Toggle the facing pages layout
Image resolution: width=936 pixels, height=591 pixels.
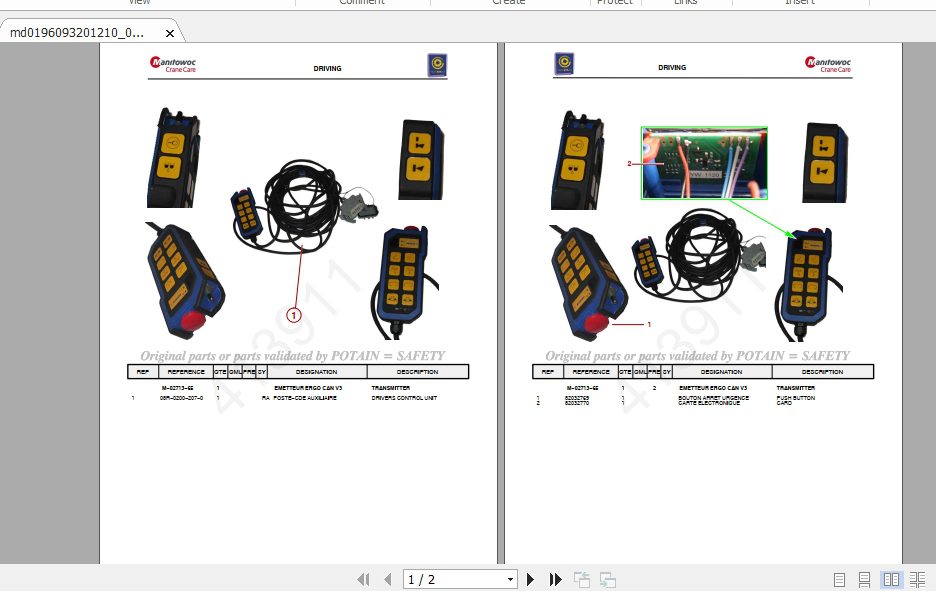pyautogui.click(x=891, y=580)
